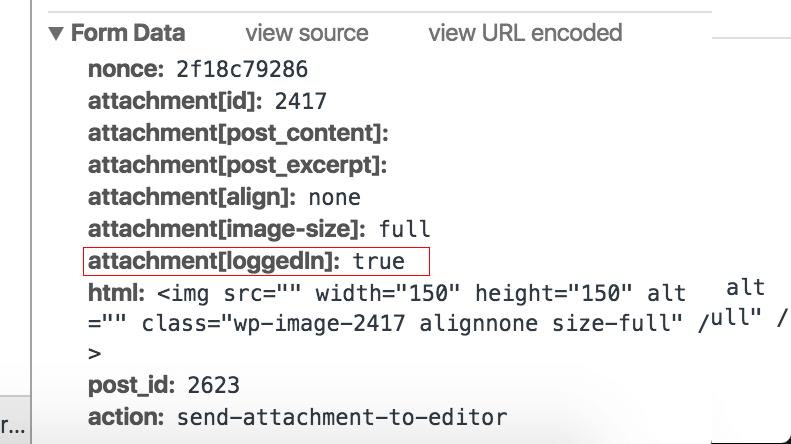Screen dimensions: 791x444
Task: Select the nonce value 2f18c79286
Action: click(x=242, y=70)
